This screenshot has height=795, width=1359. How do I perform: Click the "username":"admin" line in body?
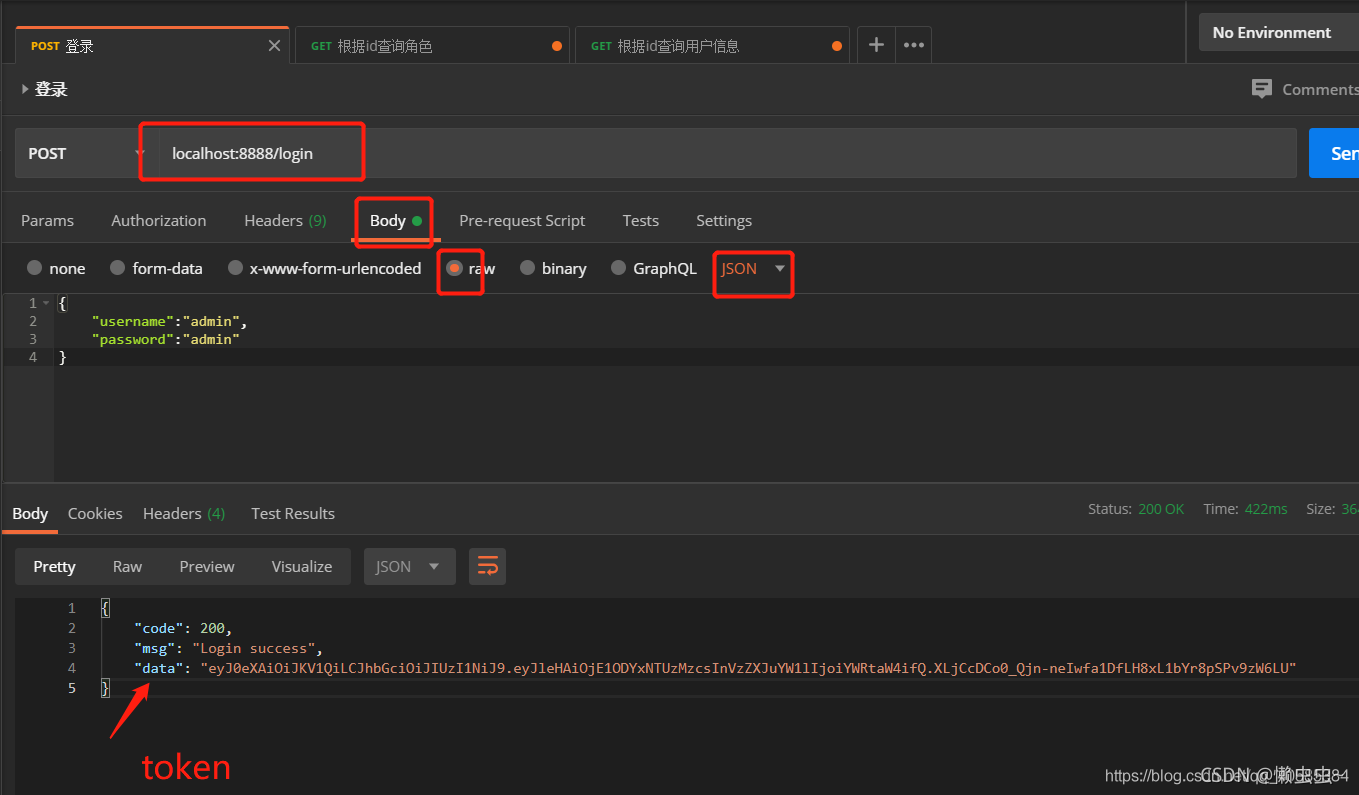[168, 321]
